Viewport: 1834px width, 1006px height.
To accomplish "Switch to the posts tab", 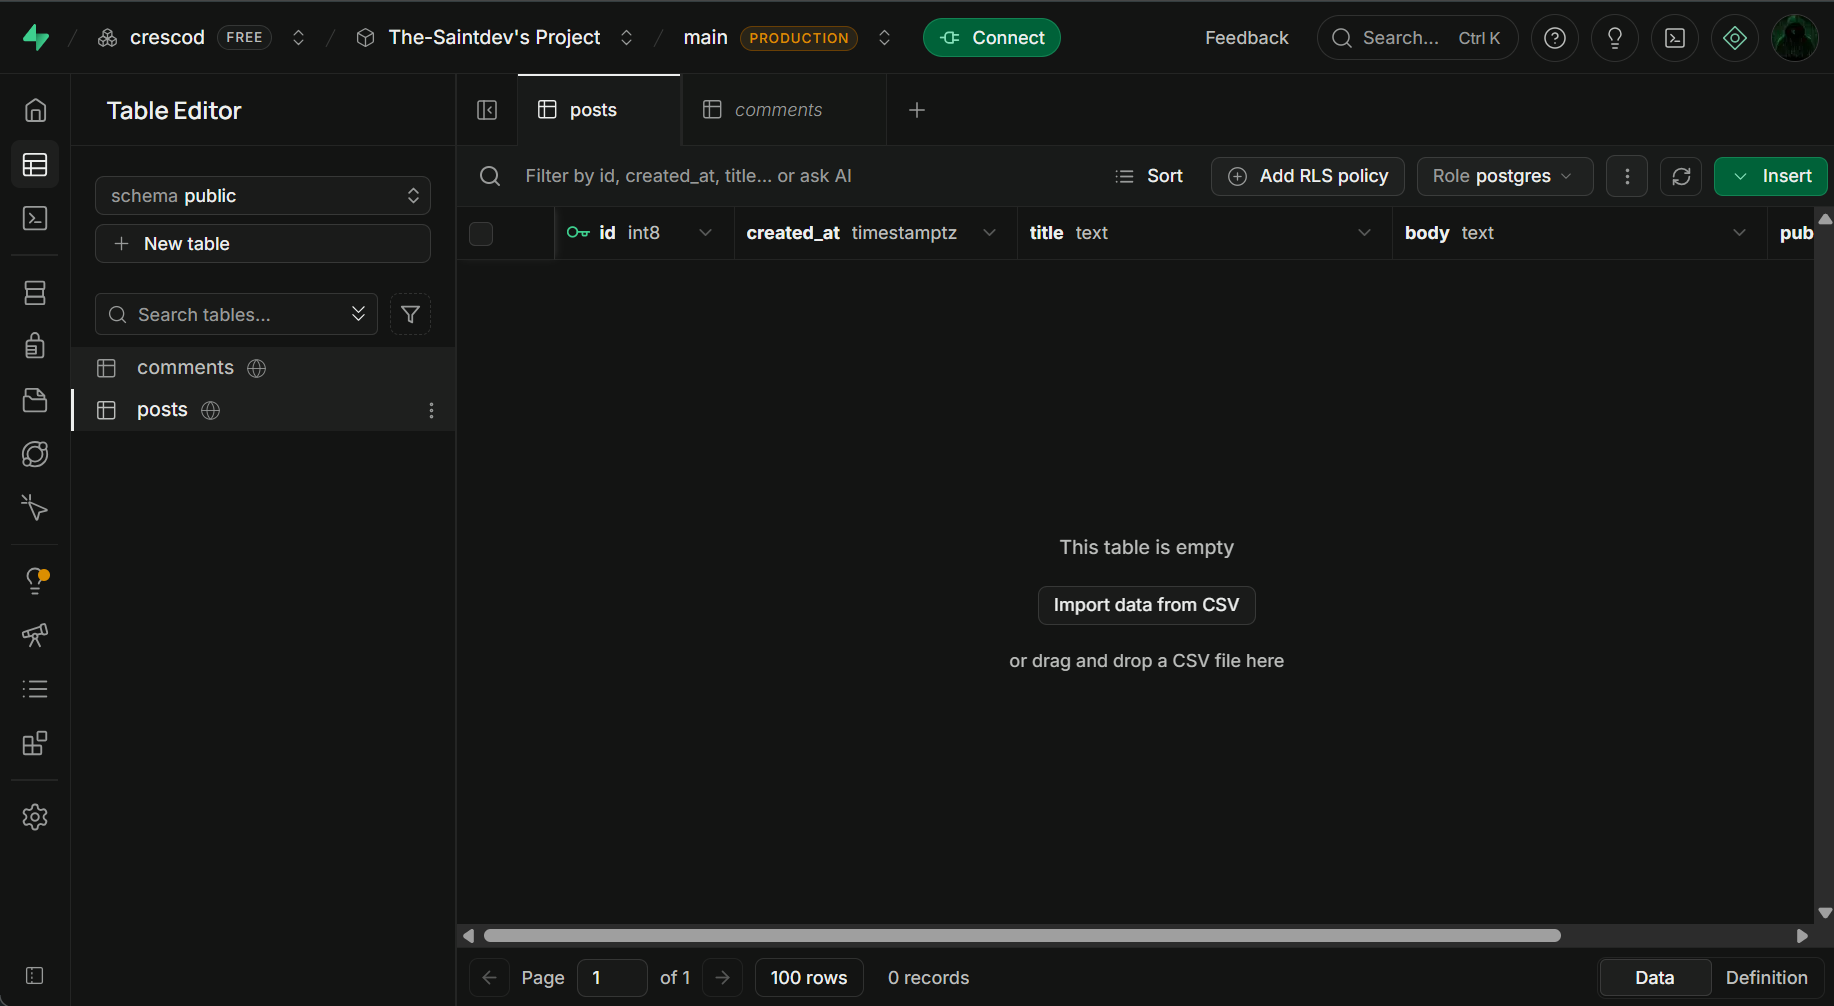I will click(599, 110).
